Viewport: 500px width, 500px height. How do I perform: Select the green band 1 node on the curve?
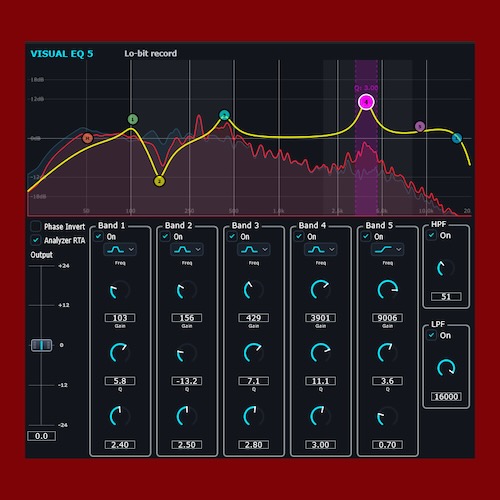pos(133,119)
